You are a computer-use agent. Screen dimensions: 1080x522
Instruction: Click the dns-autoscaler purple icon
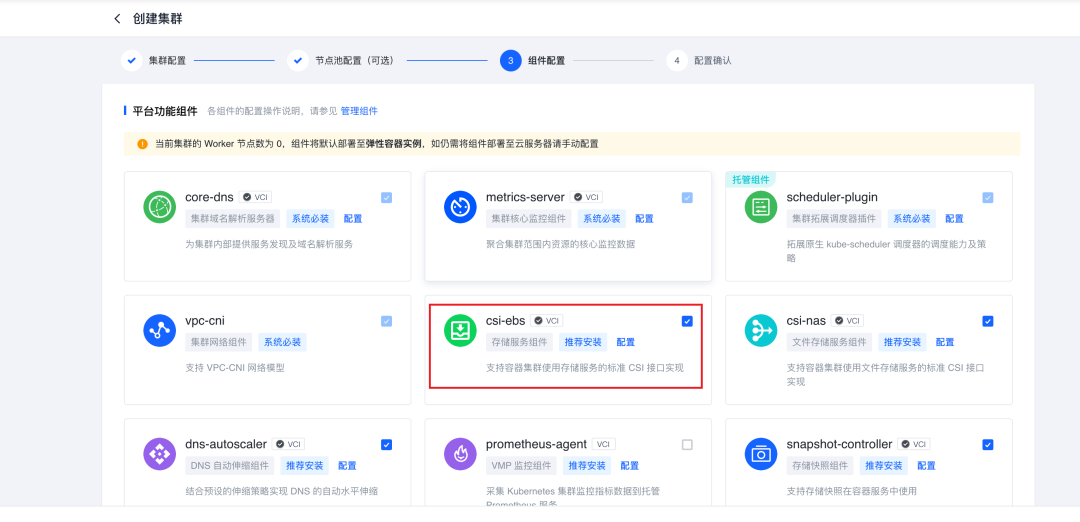160,454
